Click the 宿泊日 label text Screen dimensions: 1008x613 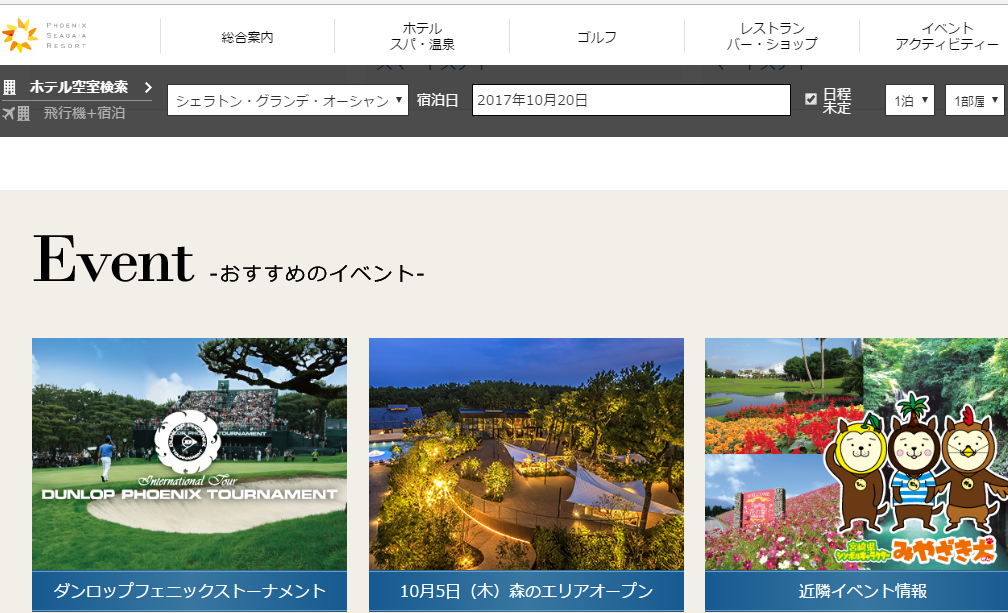click(x=437, y=100)
